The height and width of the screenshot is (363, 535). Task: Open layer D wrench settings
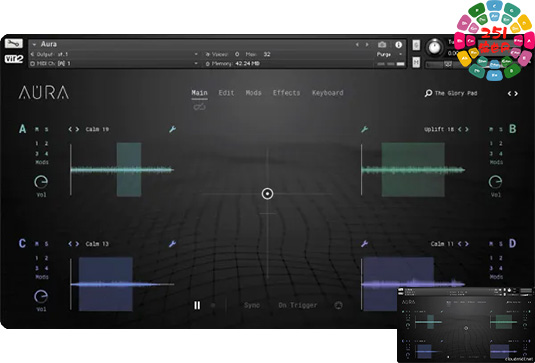tap(364, 244)
